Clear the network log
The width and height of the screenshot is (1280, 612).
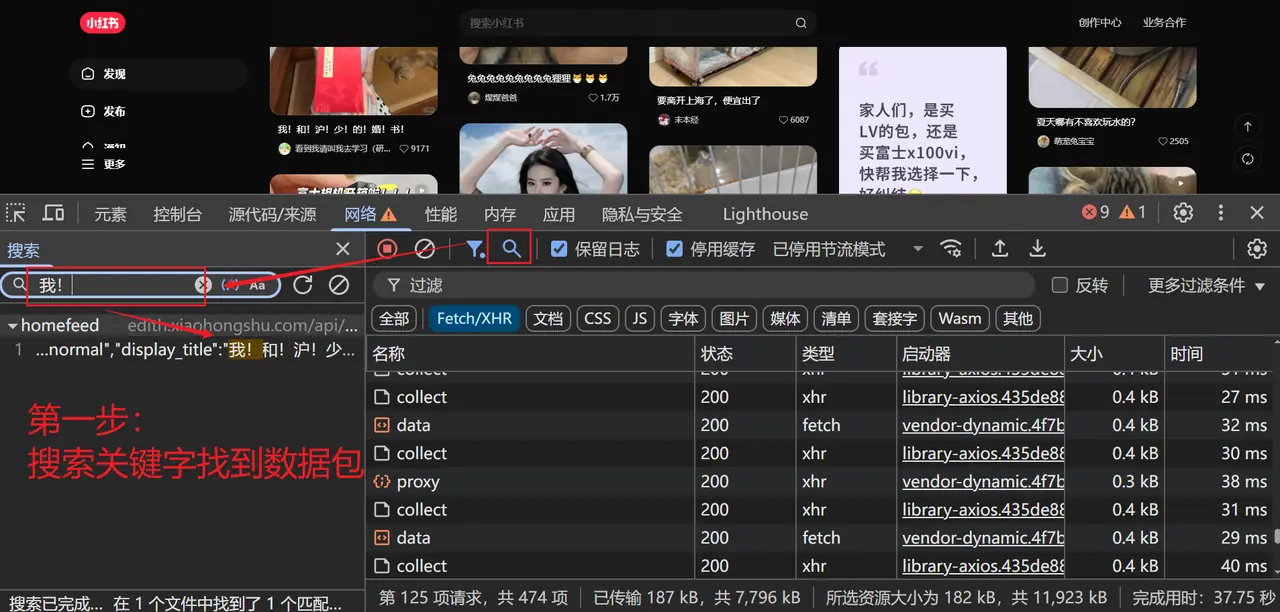pyautogui.click(x=425, y=249)
